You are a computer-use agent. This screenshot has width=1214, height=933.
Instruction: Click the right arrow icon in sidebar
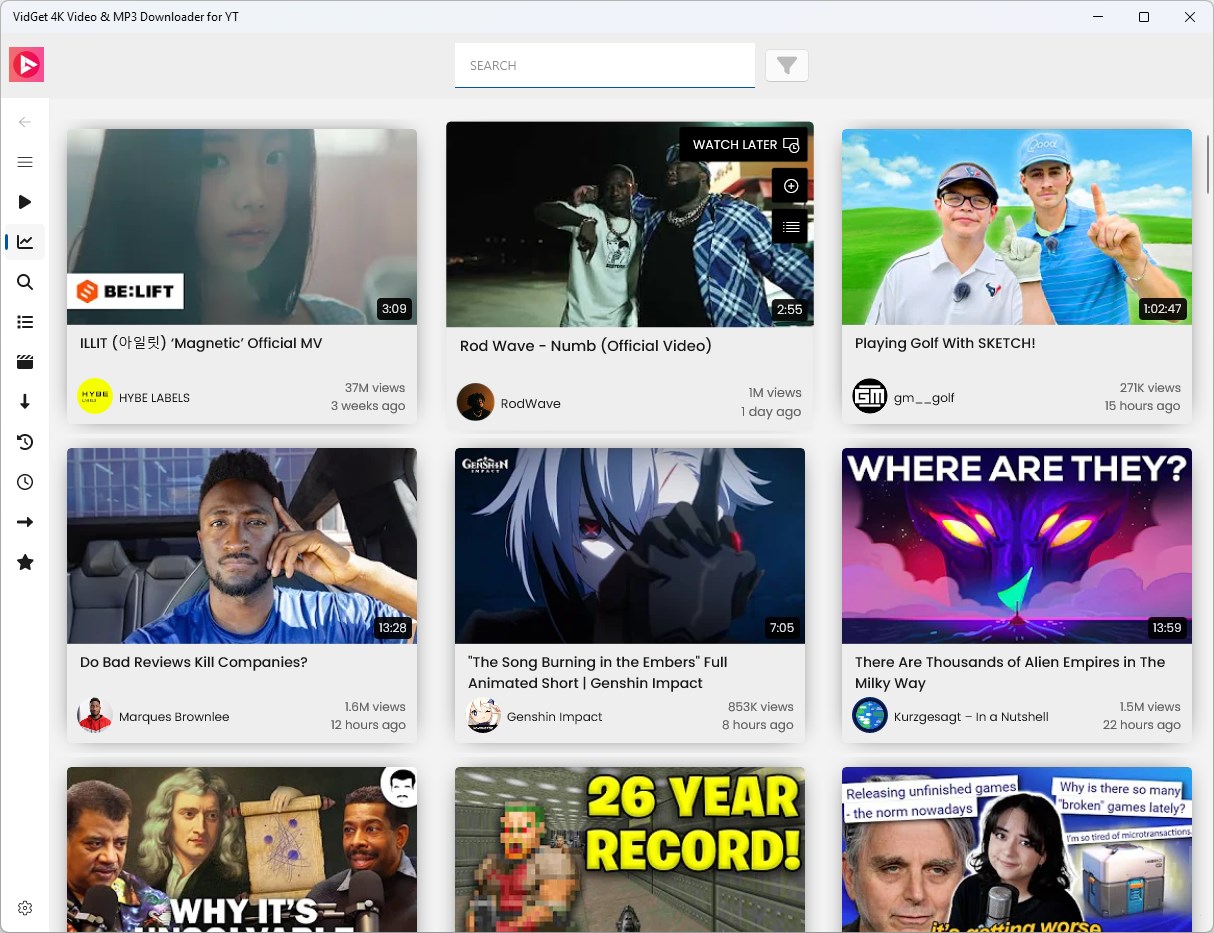pyautogui.click(x=25, y=522)
